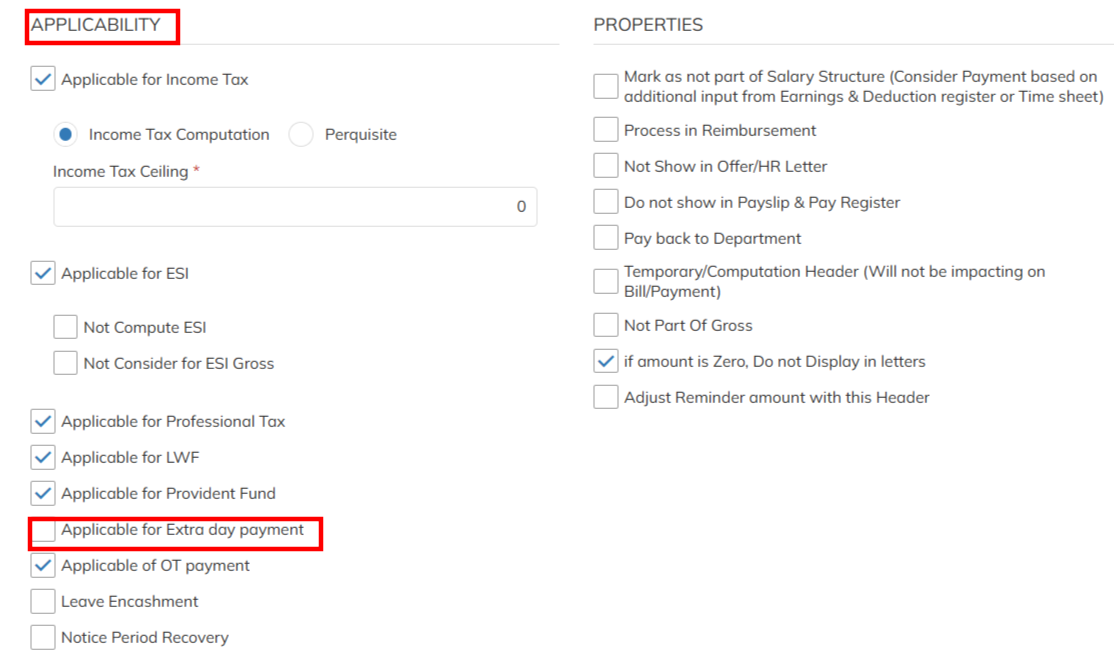Uncheck Applicable for ESI checkbox
Image resolution: width=1114 pixels, height=661 pixels.
pos(43,274)
